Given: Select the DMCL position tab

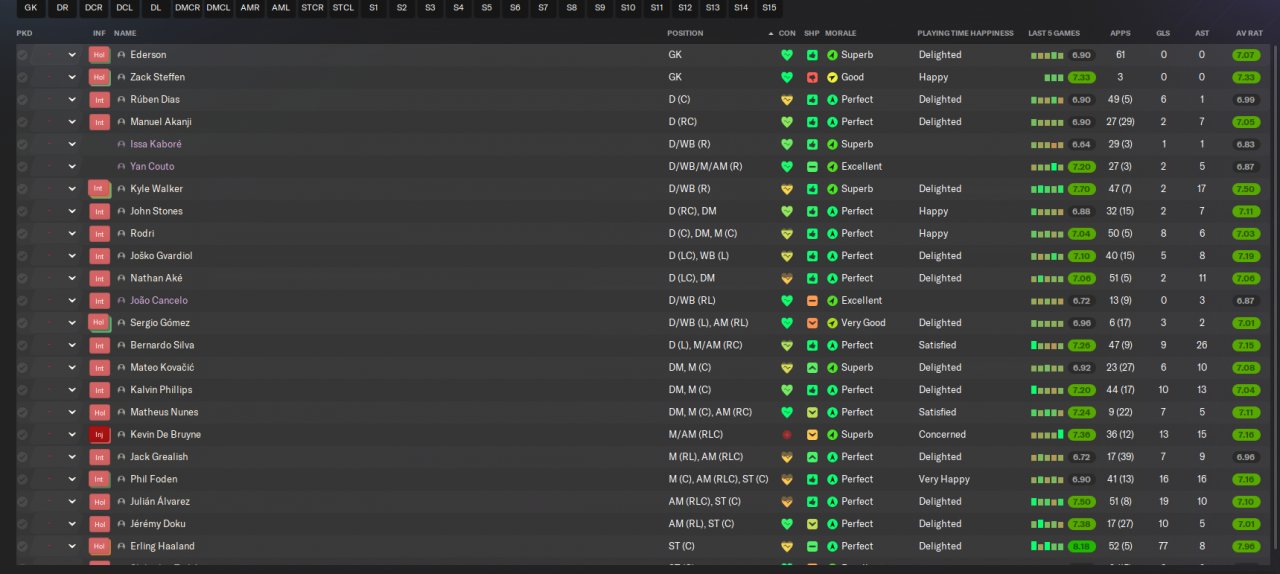Looking at the screenshot, I should tap(217, 8).
